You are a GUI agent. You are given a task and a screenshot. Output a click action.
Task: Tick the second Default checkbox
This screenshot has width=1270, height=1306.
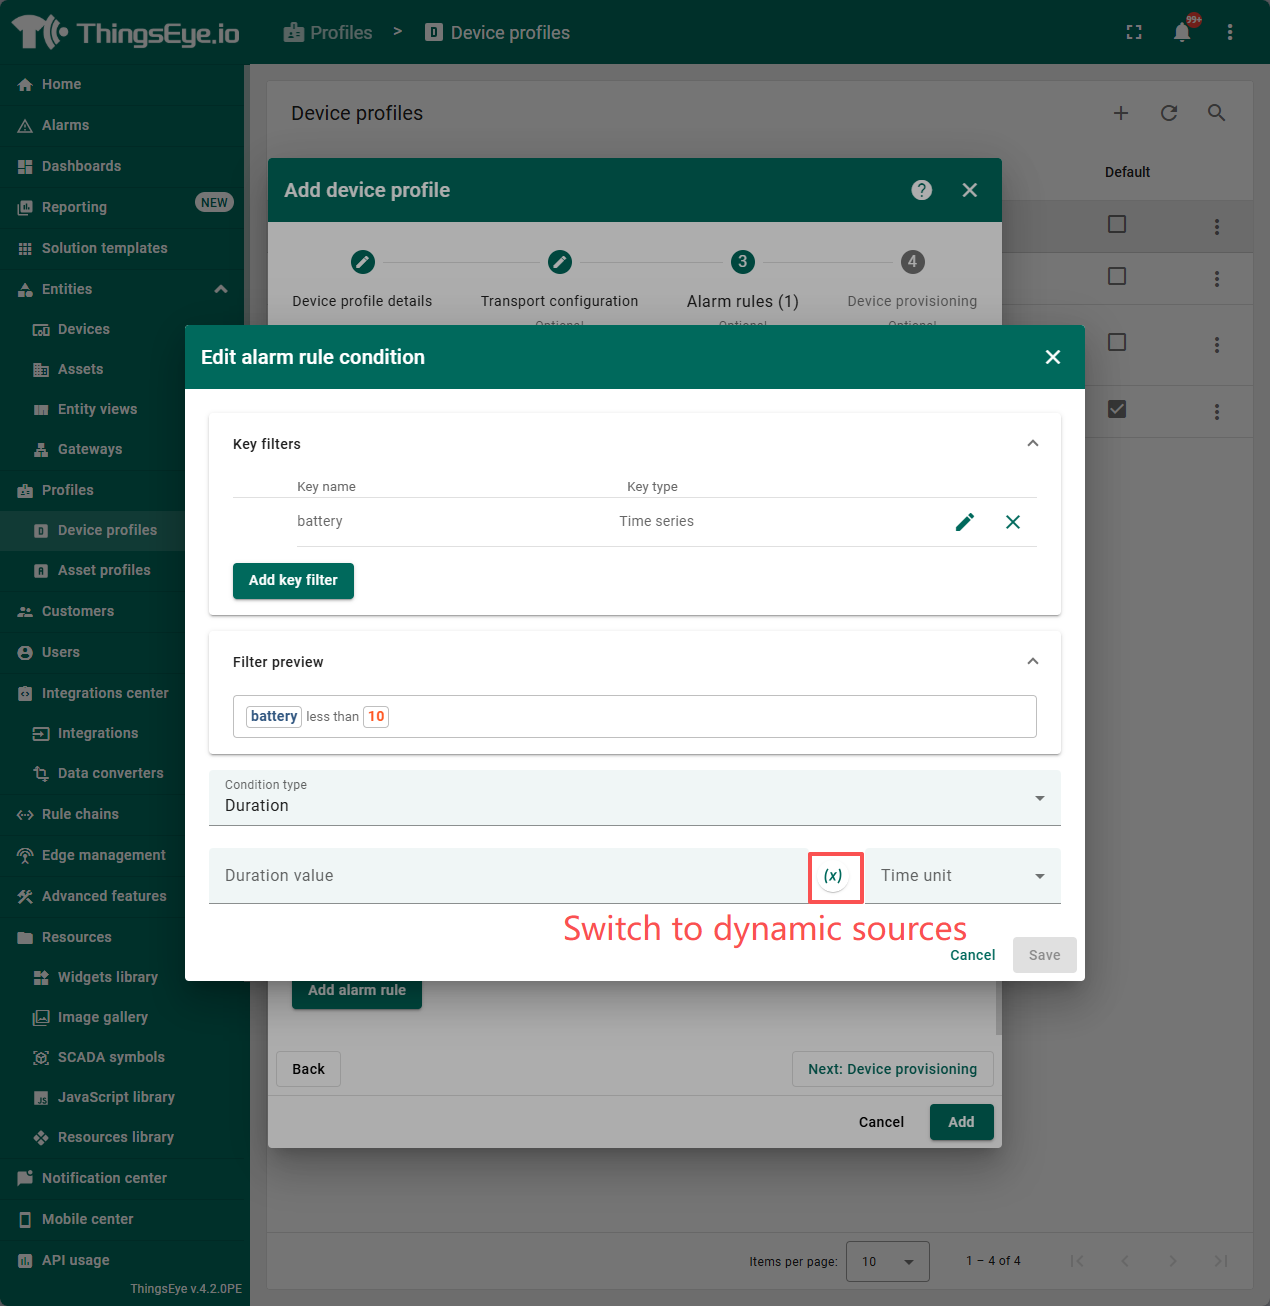[x=1117, y=276]
